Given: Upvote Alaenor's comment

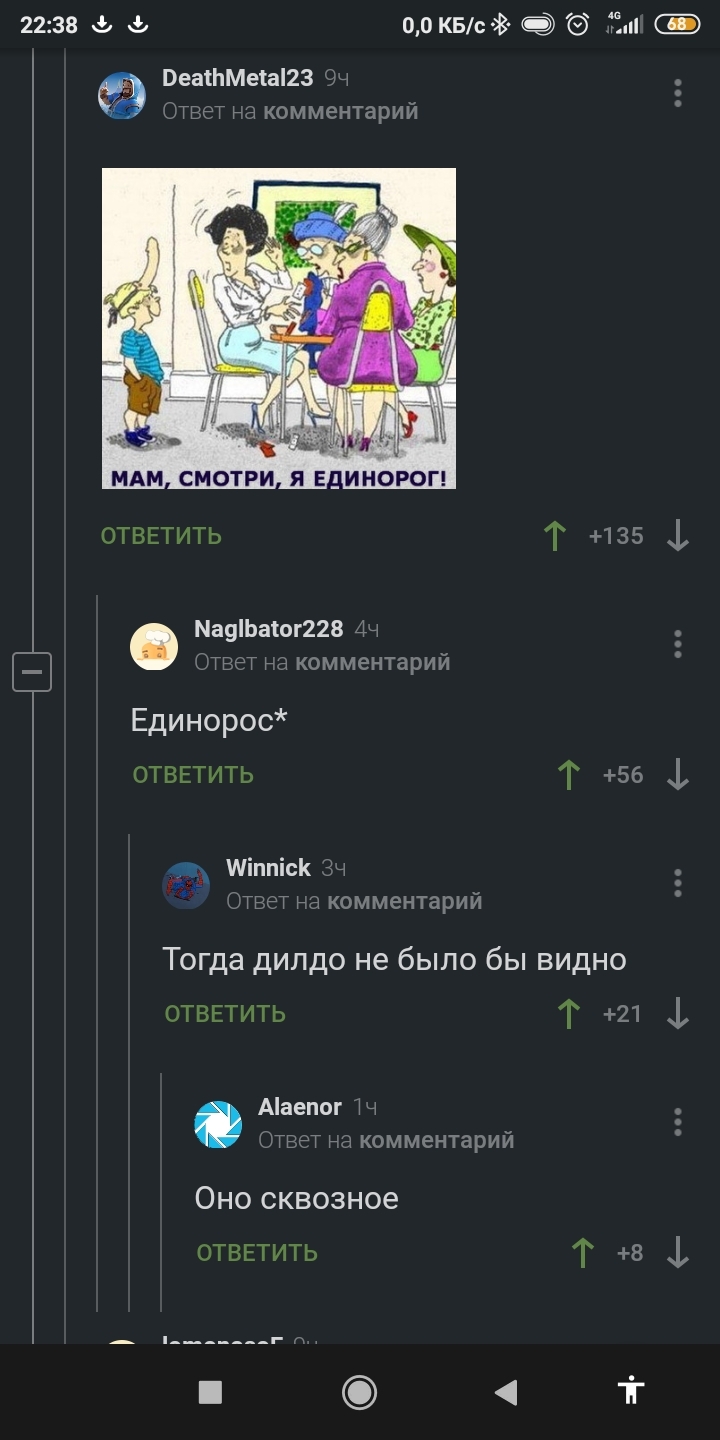Looking at the screenshot, I should point(583,1253).
